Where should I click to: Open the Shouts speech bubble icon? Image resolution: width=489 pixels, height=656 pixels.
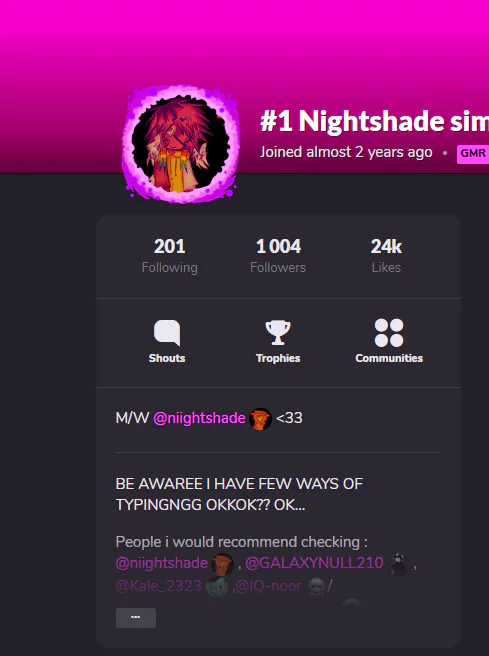[167, 333]
